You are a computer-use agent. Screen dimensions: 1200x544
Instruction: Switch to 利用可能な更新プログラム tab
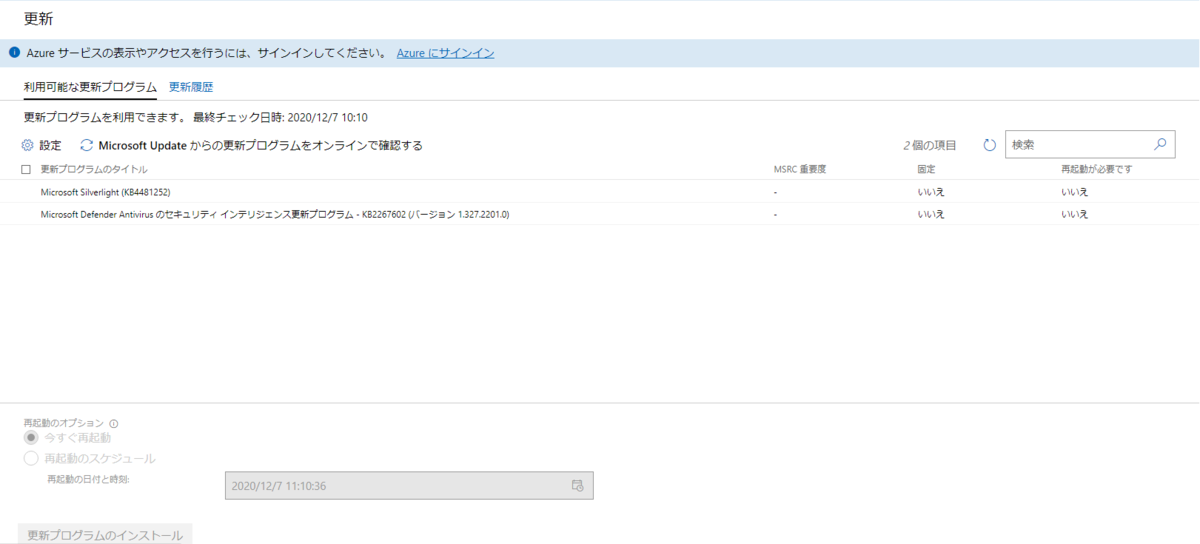click(90, 87)
